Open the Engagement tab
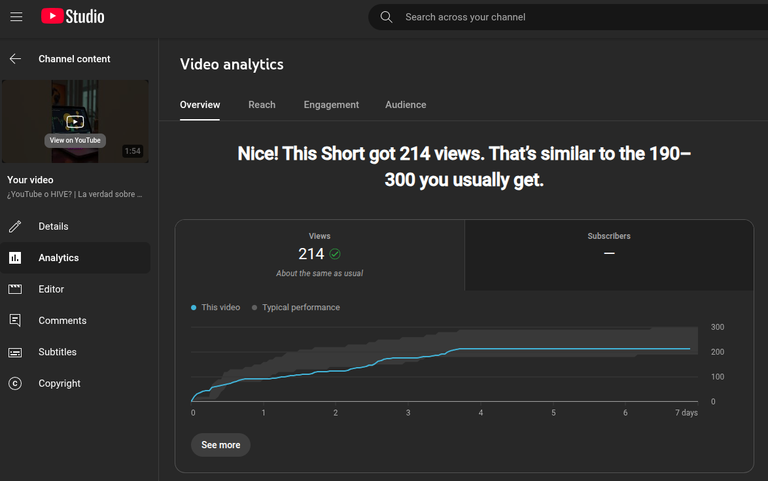The height and width of the screenshot is (481, 768). pos(331,105)
